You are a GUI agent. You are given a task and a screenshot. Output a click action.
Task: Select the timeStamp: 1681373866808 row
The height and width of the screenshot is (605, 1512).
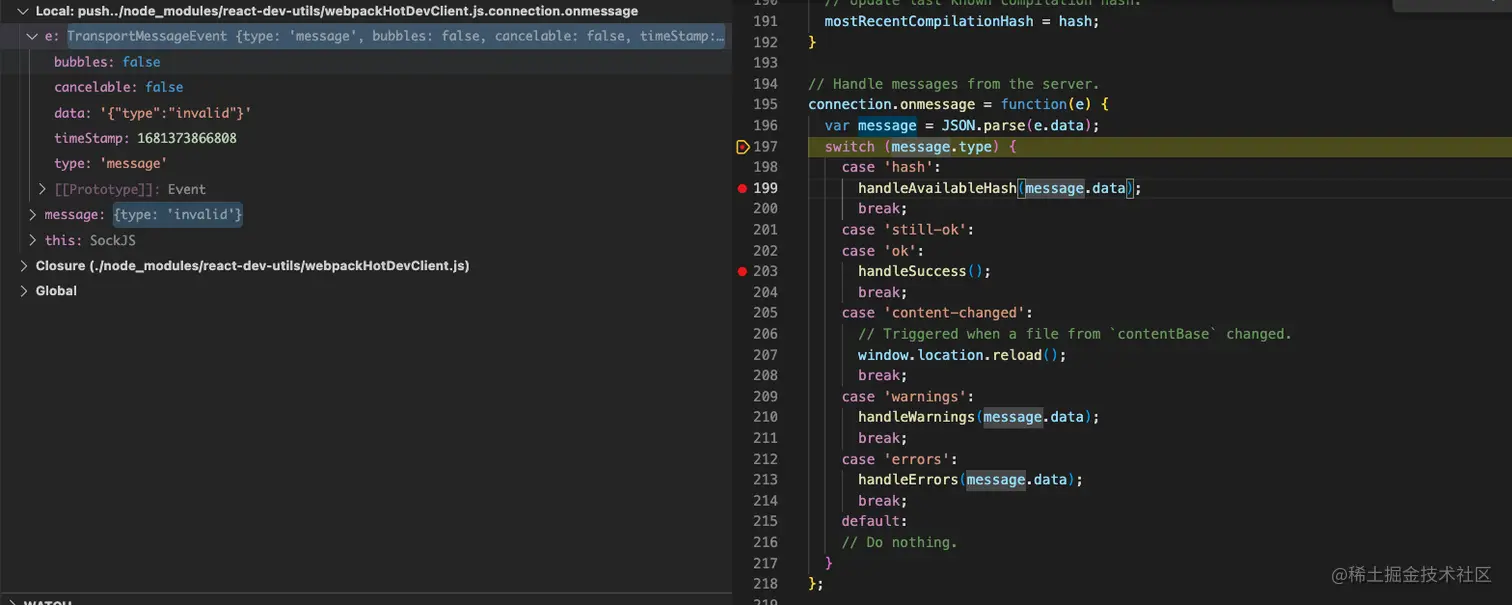(364, 138)
